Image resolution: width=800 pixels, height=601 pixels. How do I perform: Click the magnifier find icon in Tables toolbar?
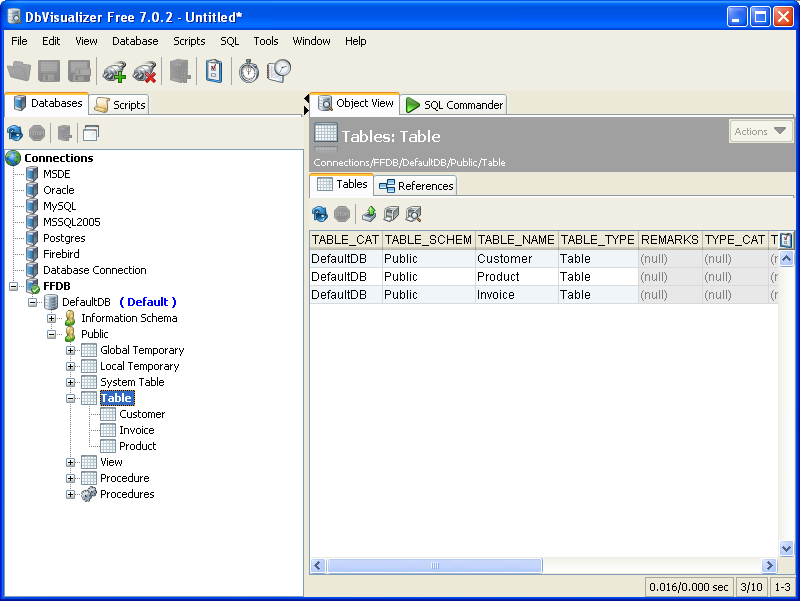413,214
